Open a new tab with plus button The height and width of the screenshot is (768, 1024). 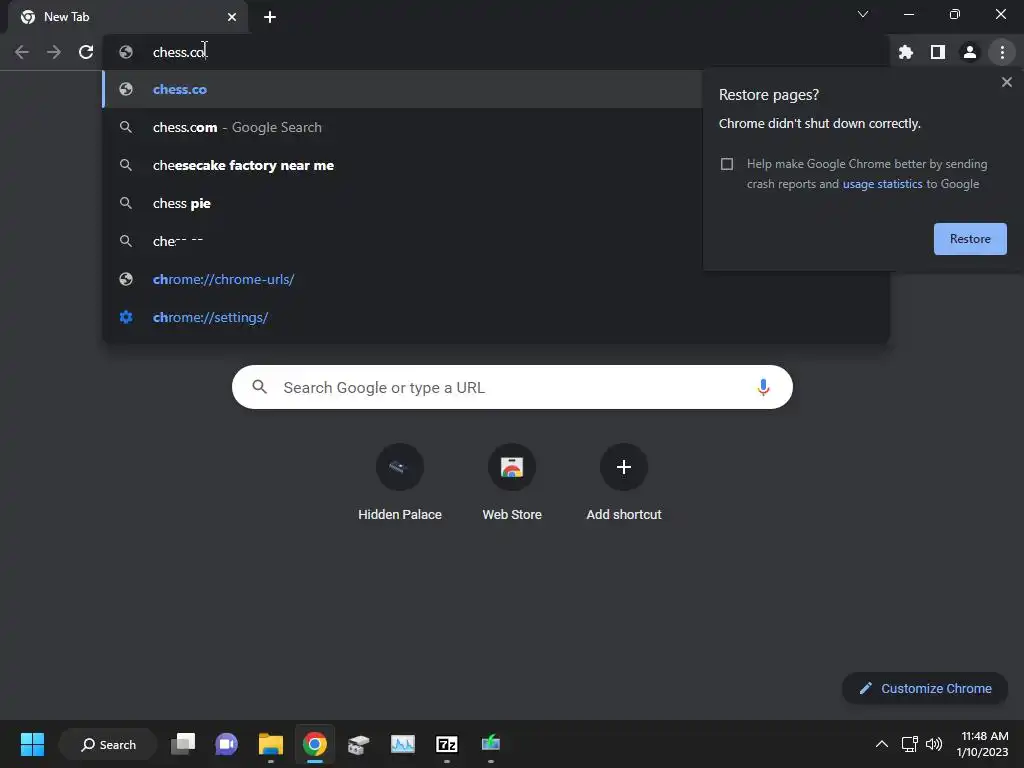click(x=270, y=17)
